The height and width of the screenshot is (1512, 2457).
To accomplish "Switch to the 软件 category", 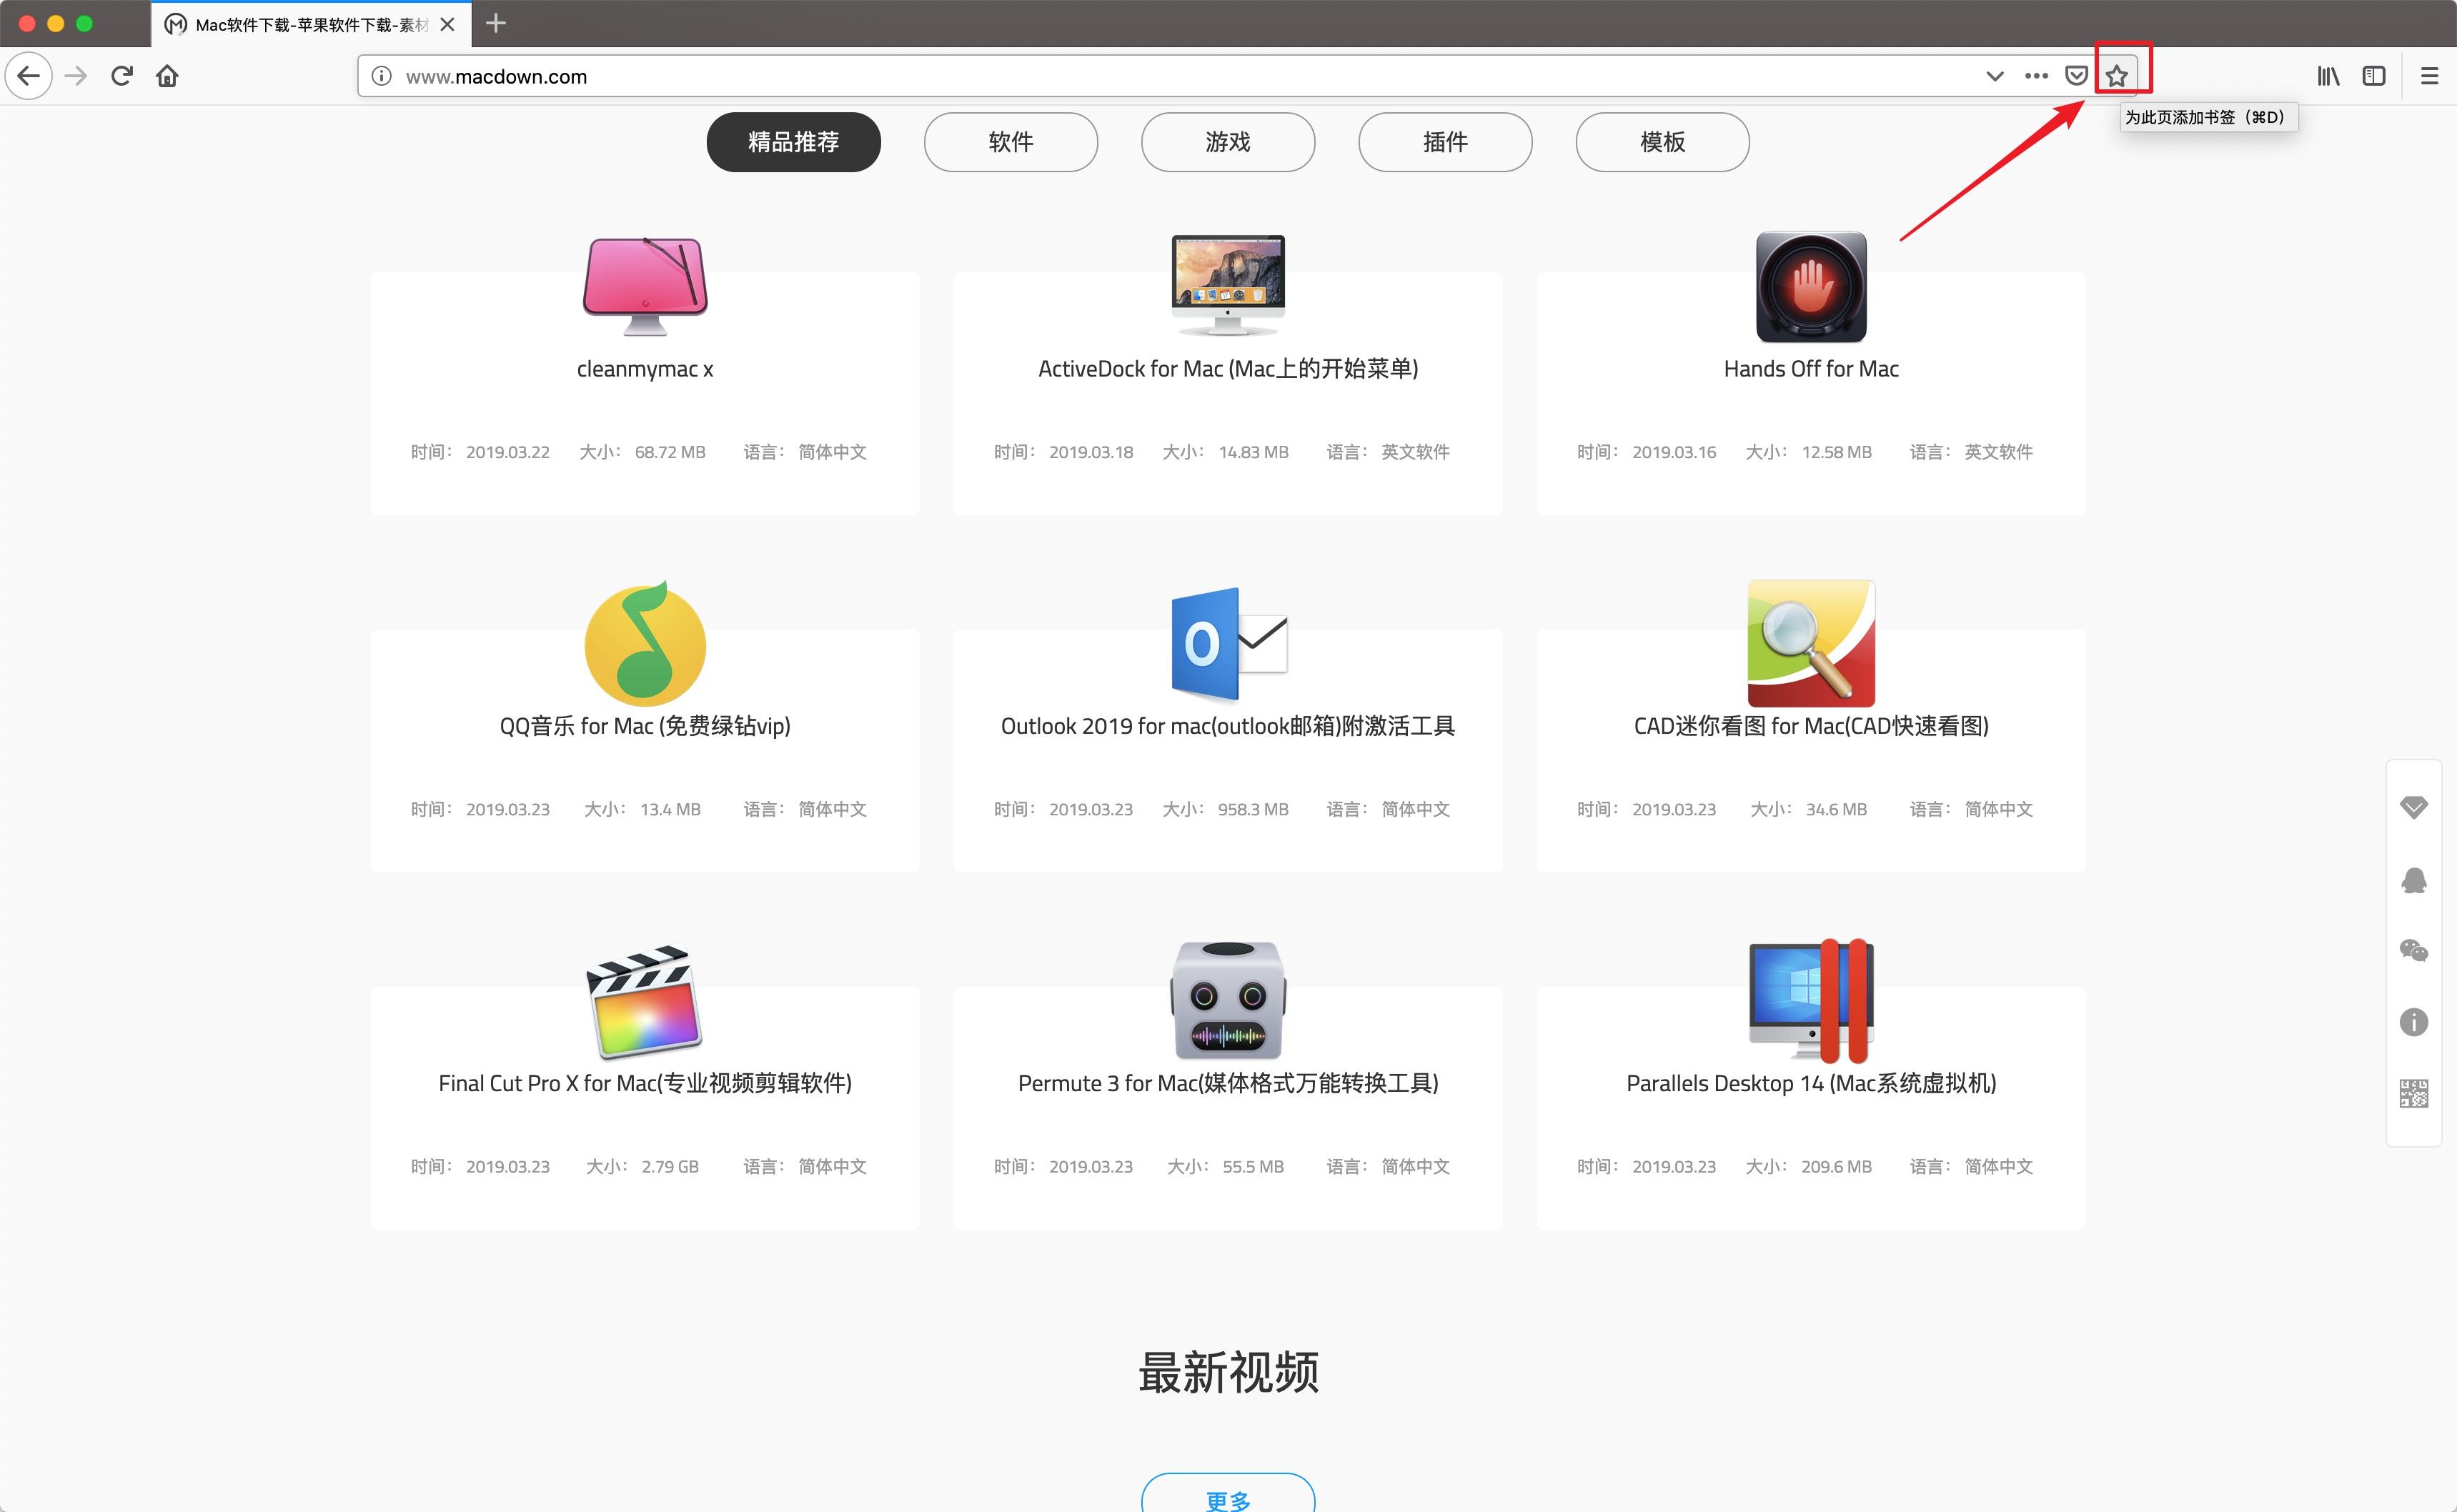I will pos(1010,142).
